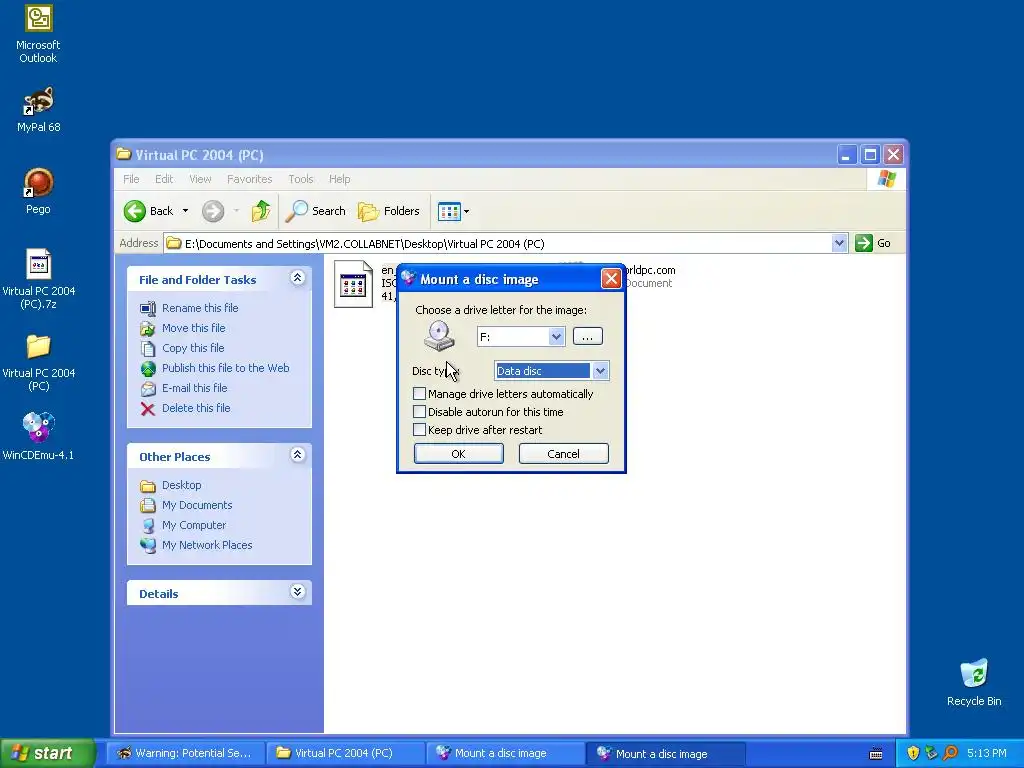Click on-screen keyboard tray icon
The width and height of the screenshot is (1024, 768).
coord(876,754)
